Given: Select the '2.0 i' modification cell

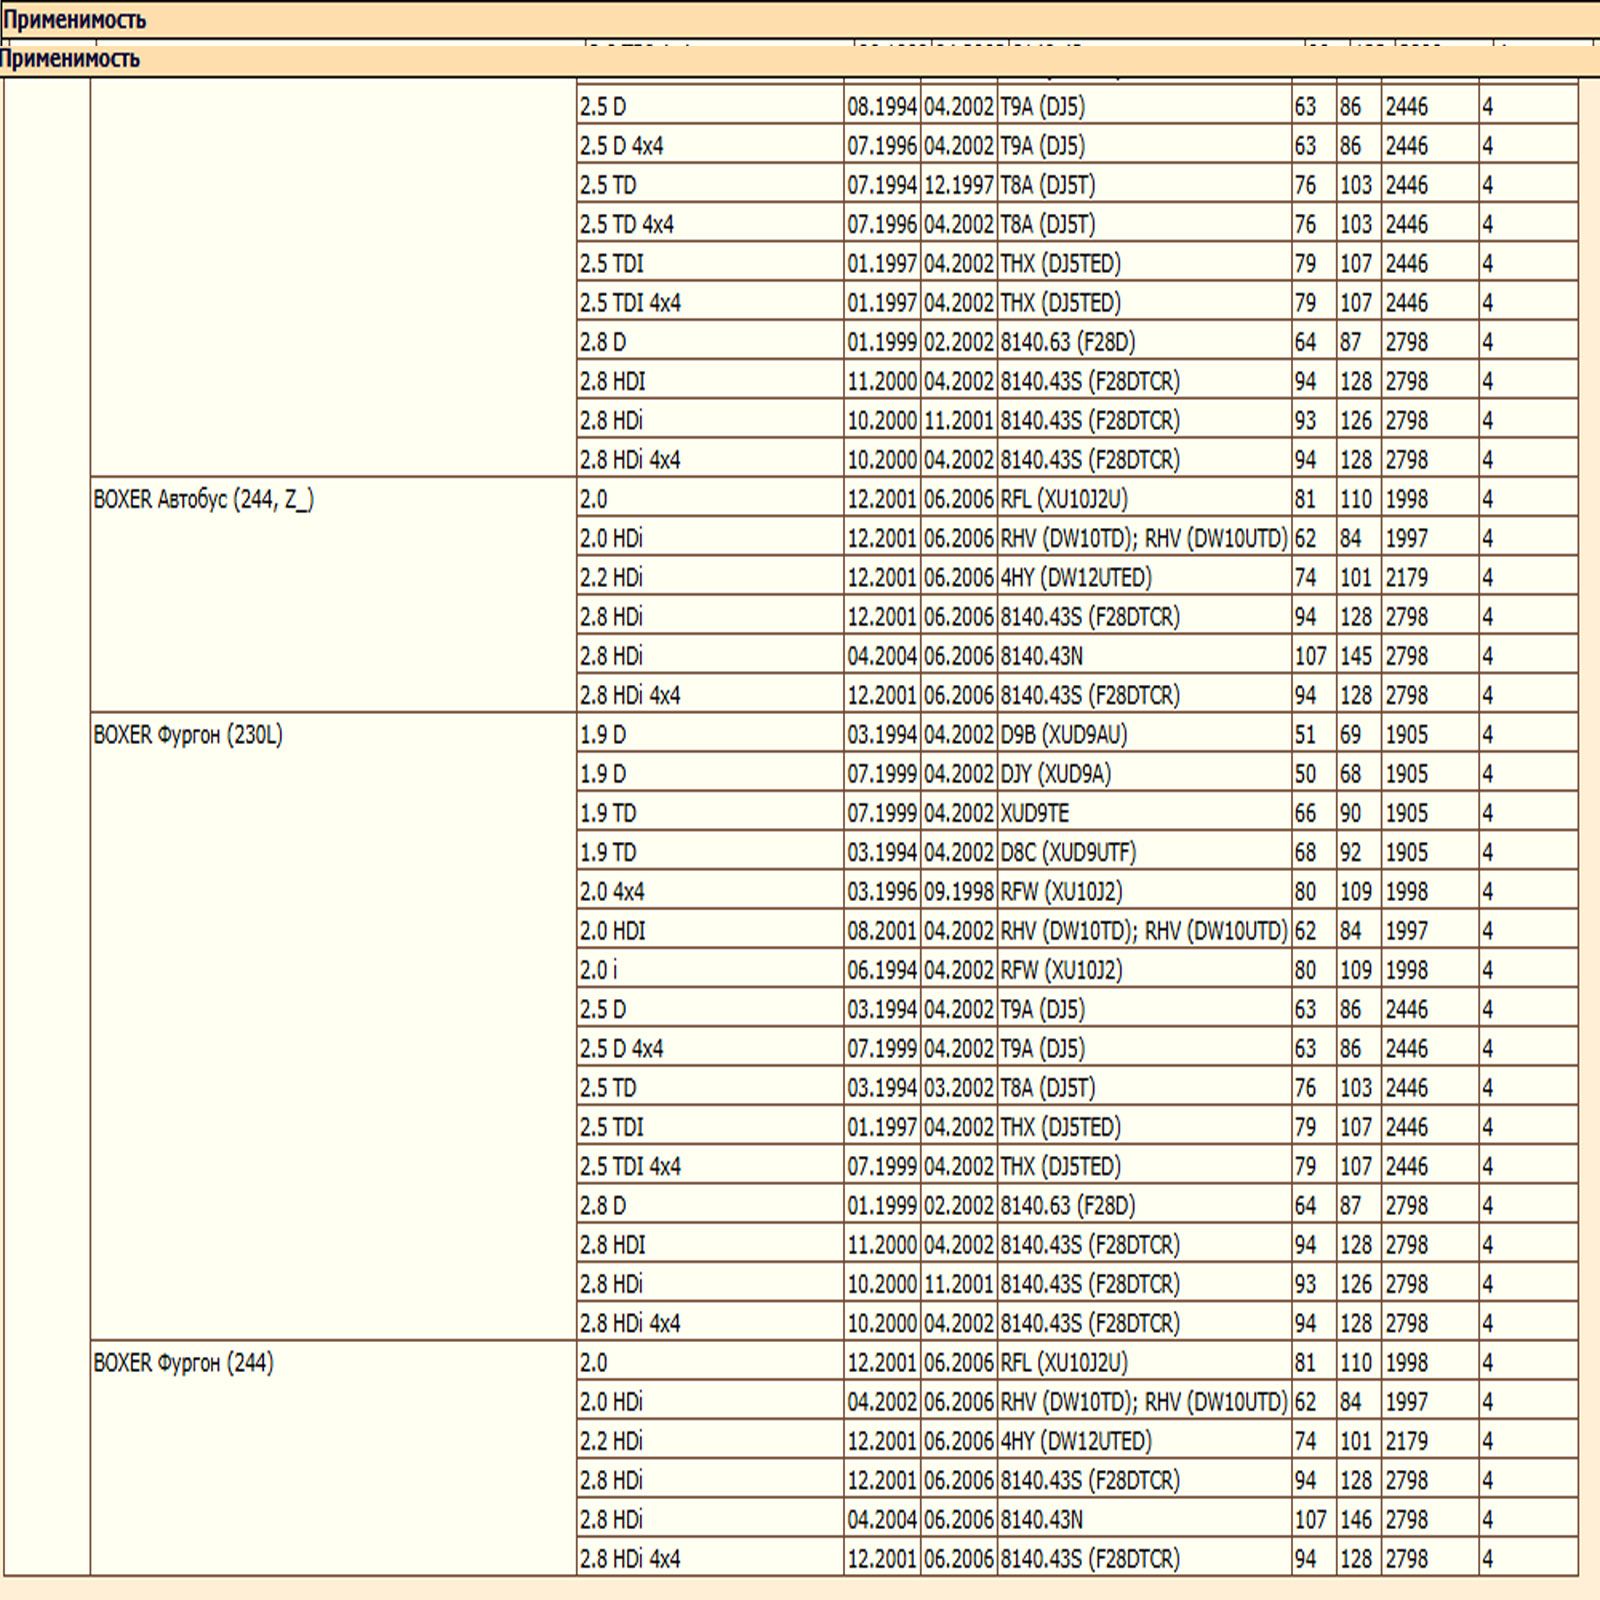Looking at the screenshot, I should [710, 970].
